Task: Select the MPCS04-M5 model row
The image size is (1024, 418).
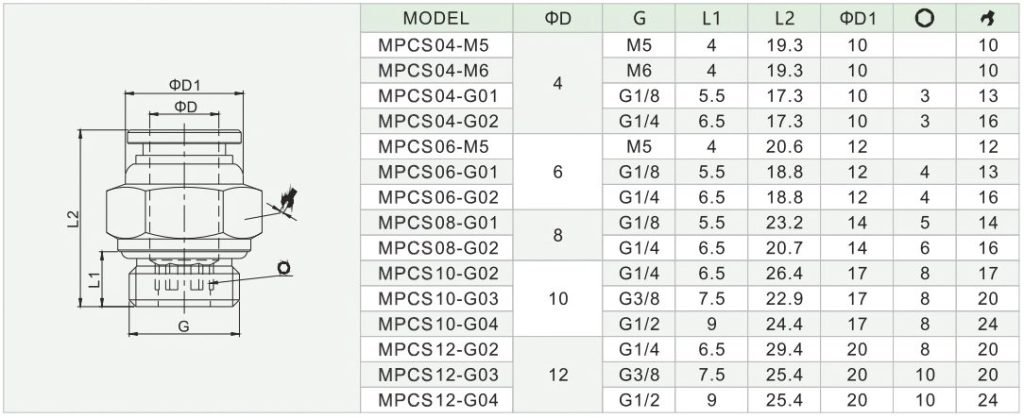Action: (691, 45)
